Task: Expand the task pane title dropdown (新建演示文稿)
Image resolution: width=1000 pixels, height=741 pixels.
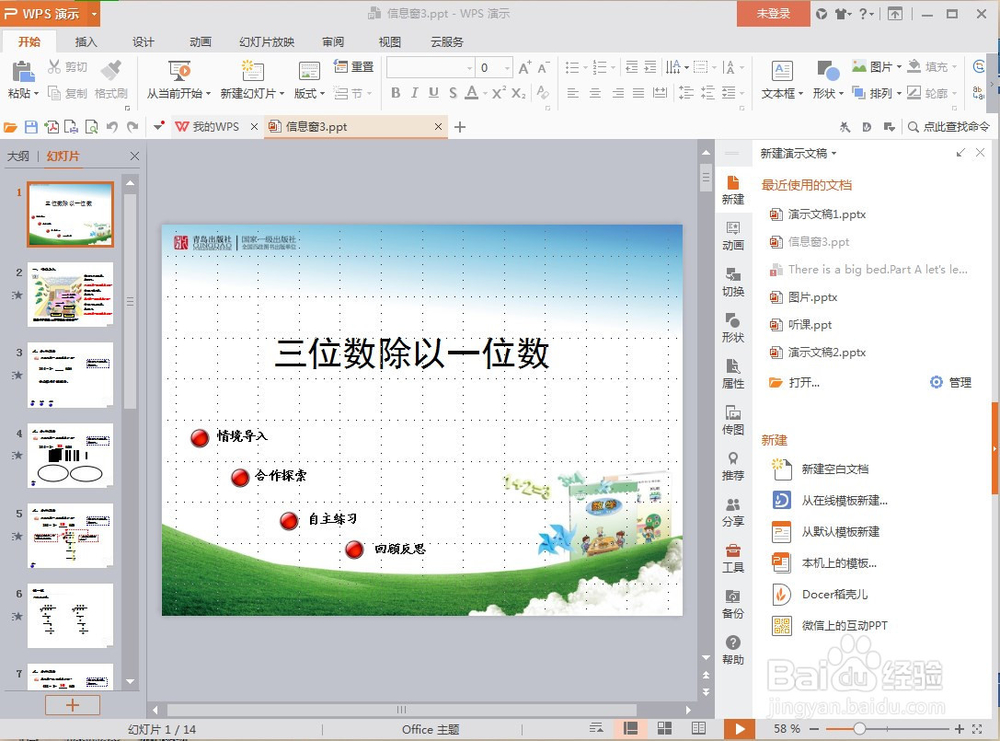Action: click(834, 154)
